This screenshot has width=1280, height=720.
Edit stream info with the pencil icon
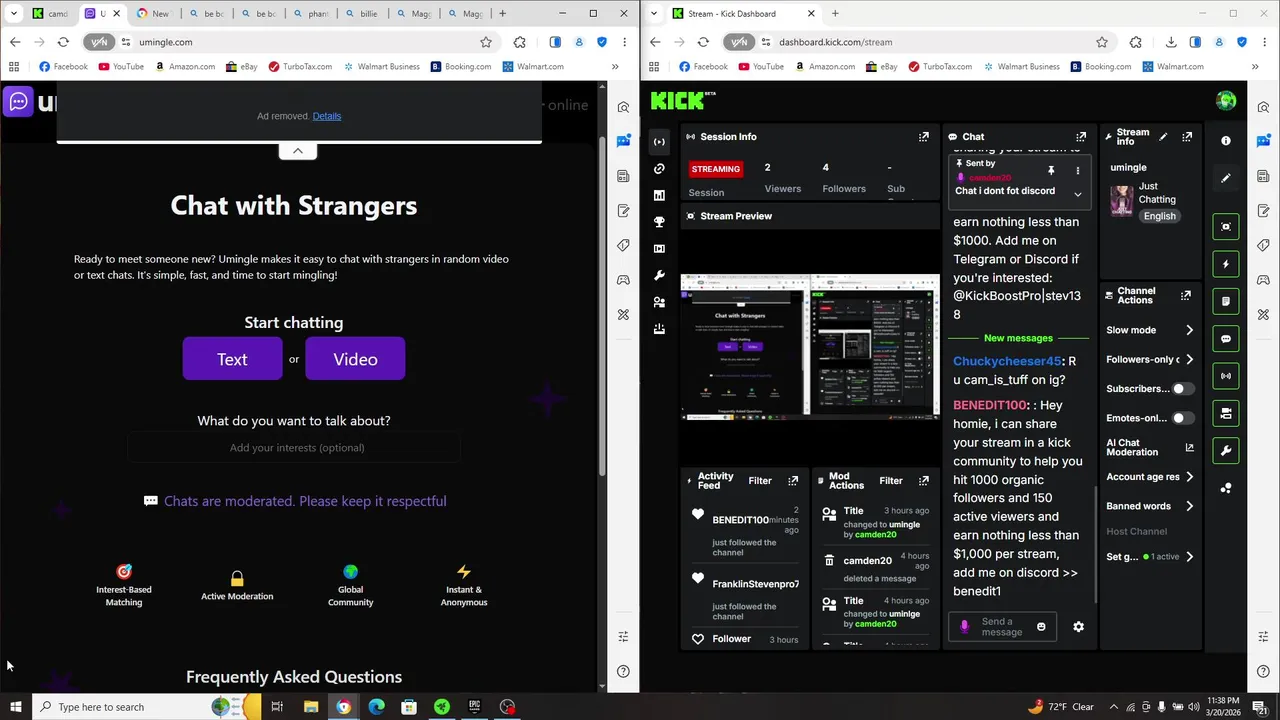[x=1163, y=137]
